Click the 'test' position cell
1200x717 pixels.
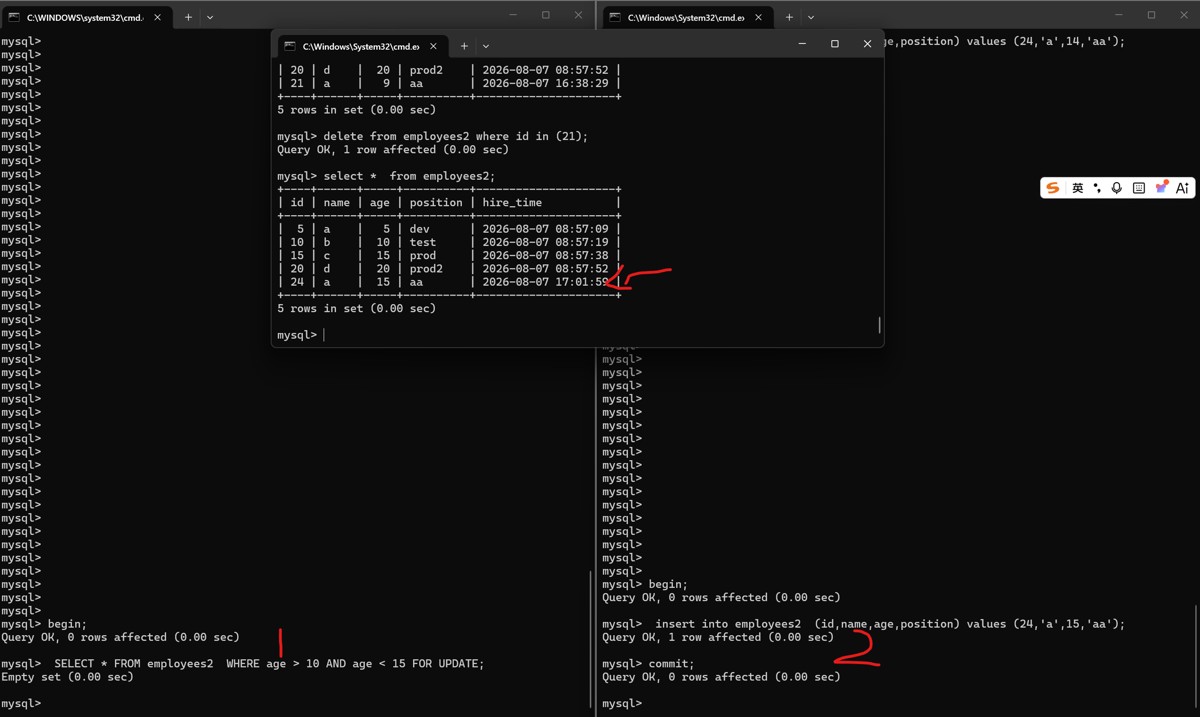coord(423,242)
